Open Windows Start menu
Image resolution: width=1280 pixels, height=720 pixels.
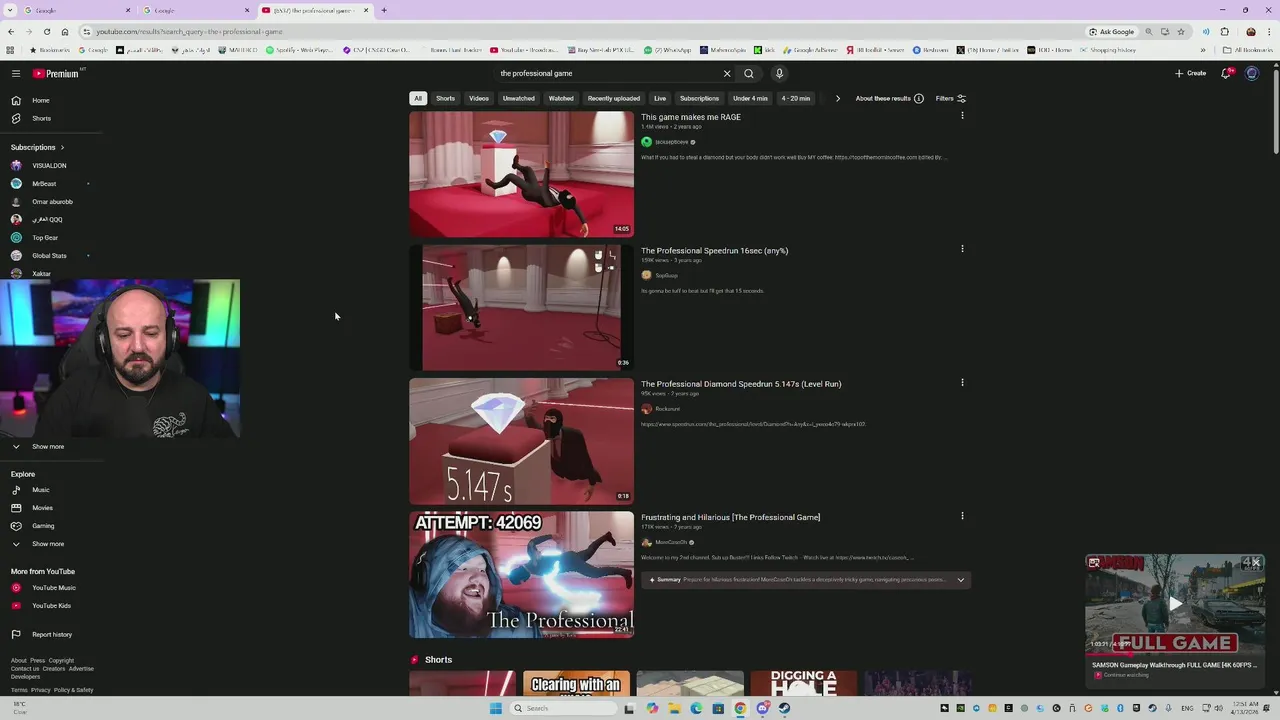pos(496,708)
